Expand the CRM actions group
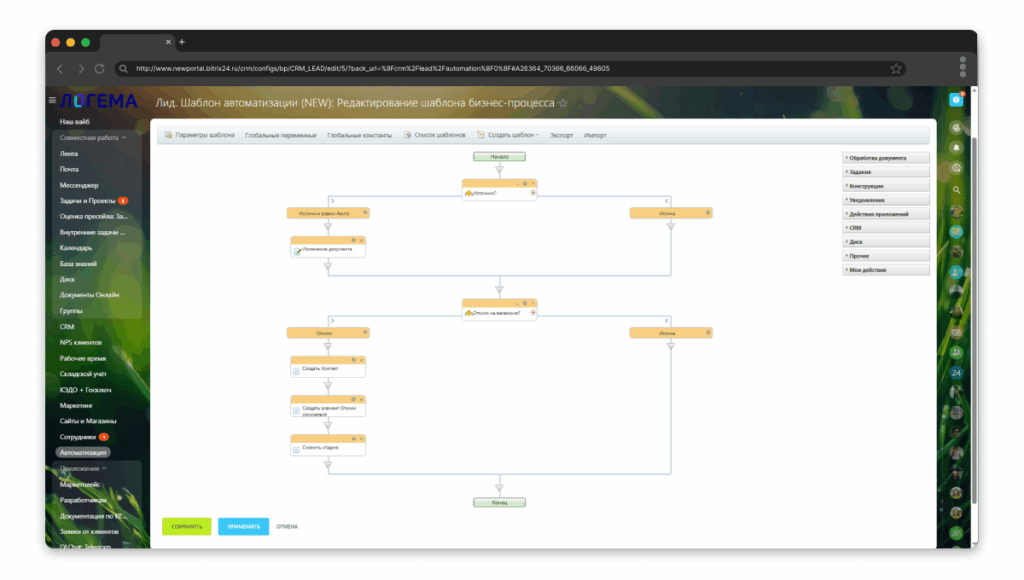1024x580 pixels. click(x=886, y=228)
